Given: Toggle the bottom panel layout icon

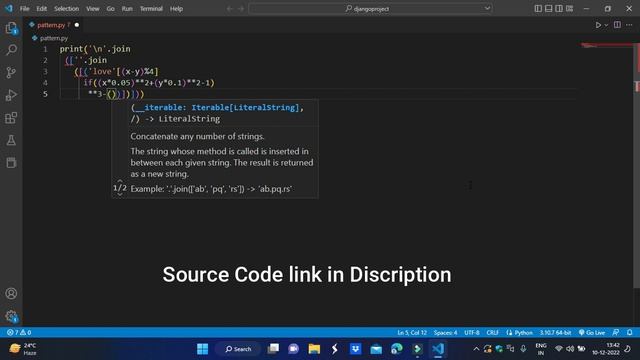Looking at the screenshot, I should [x=549, y=8].
